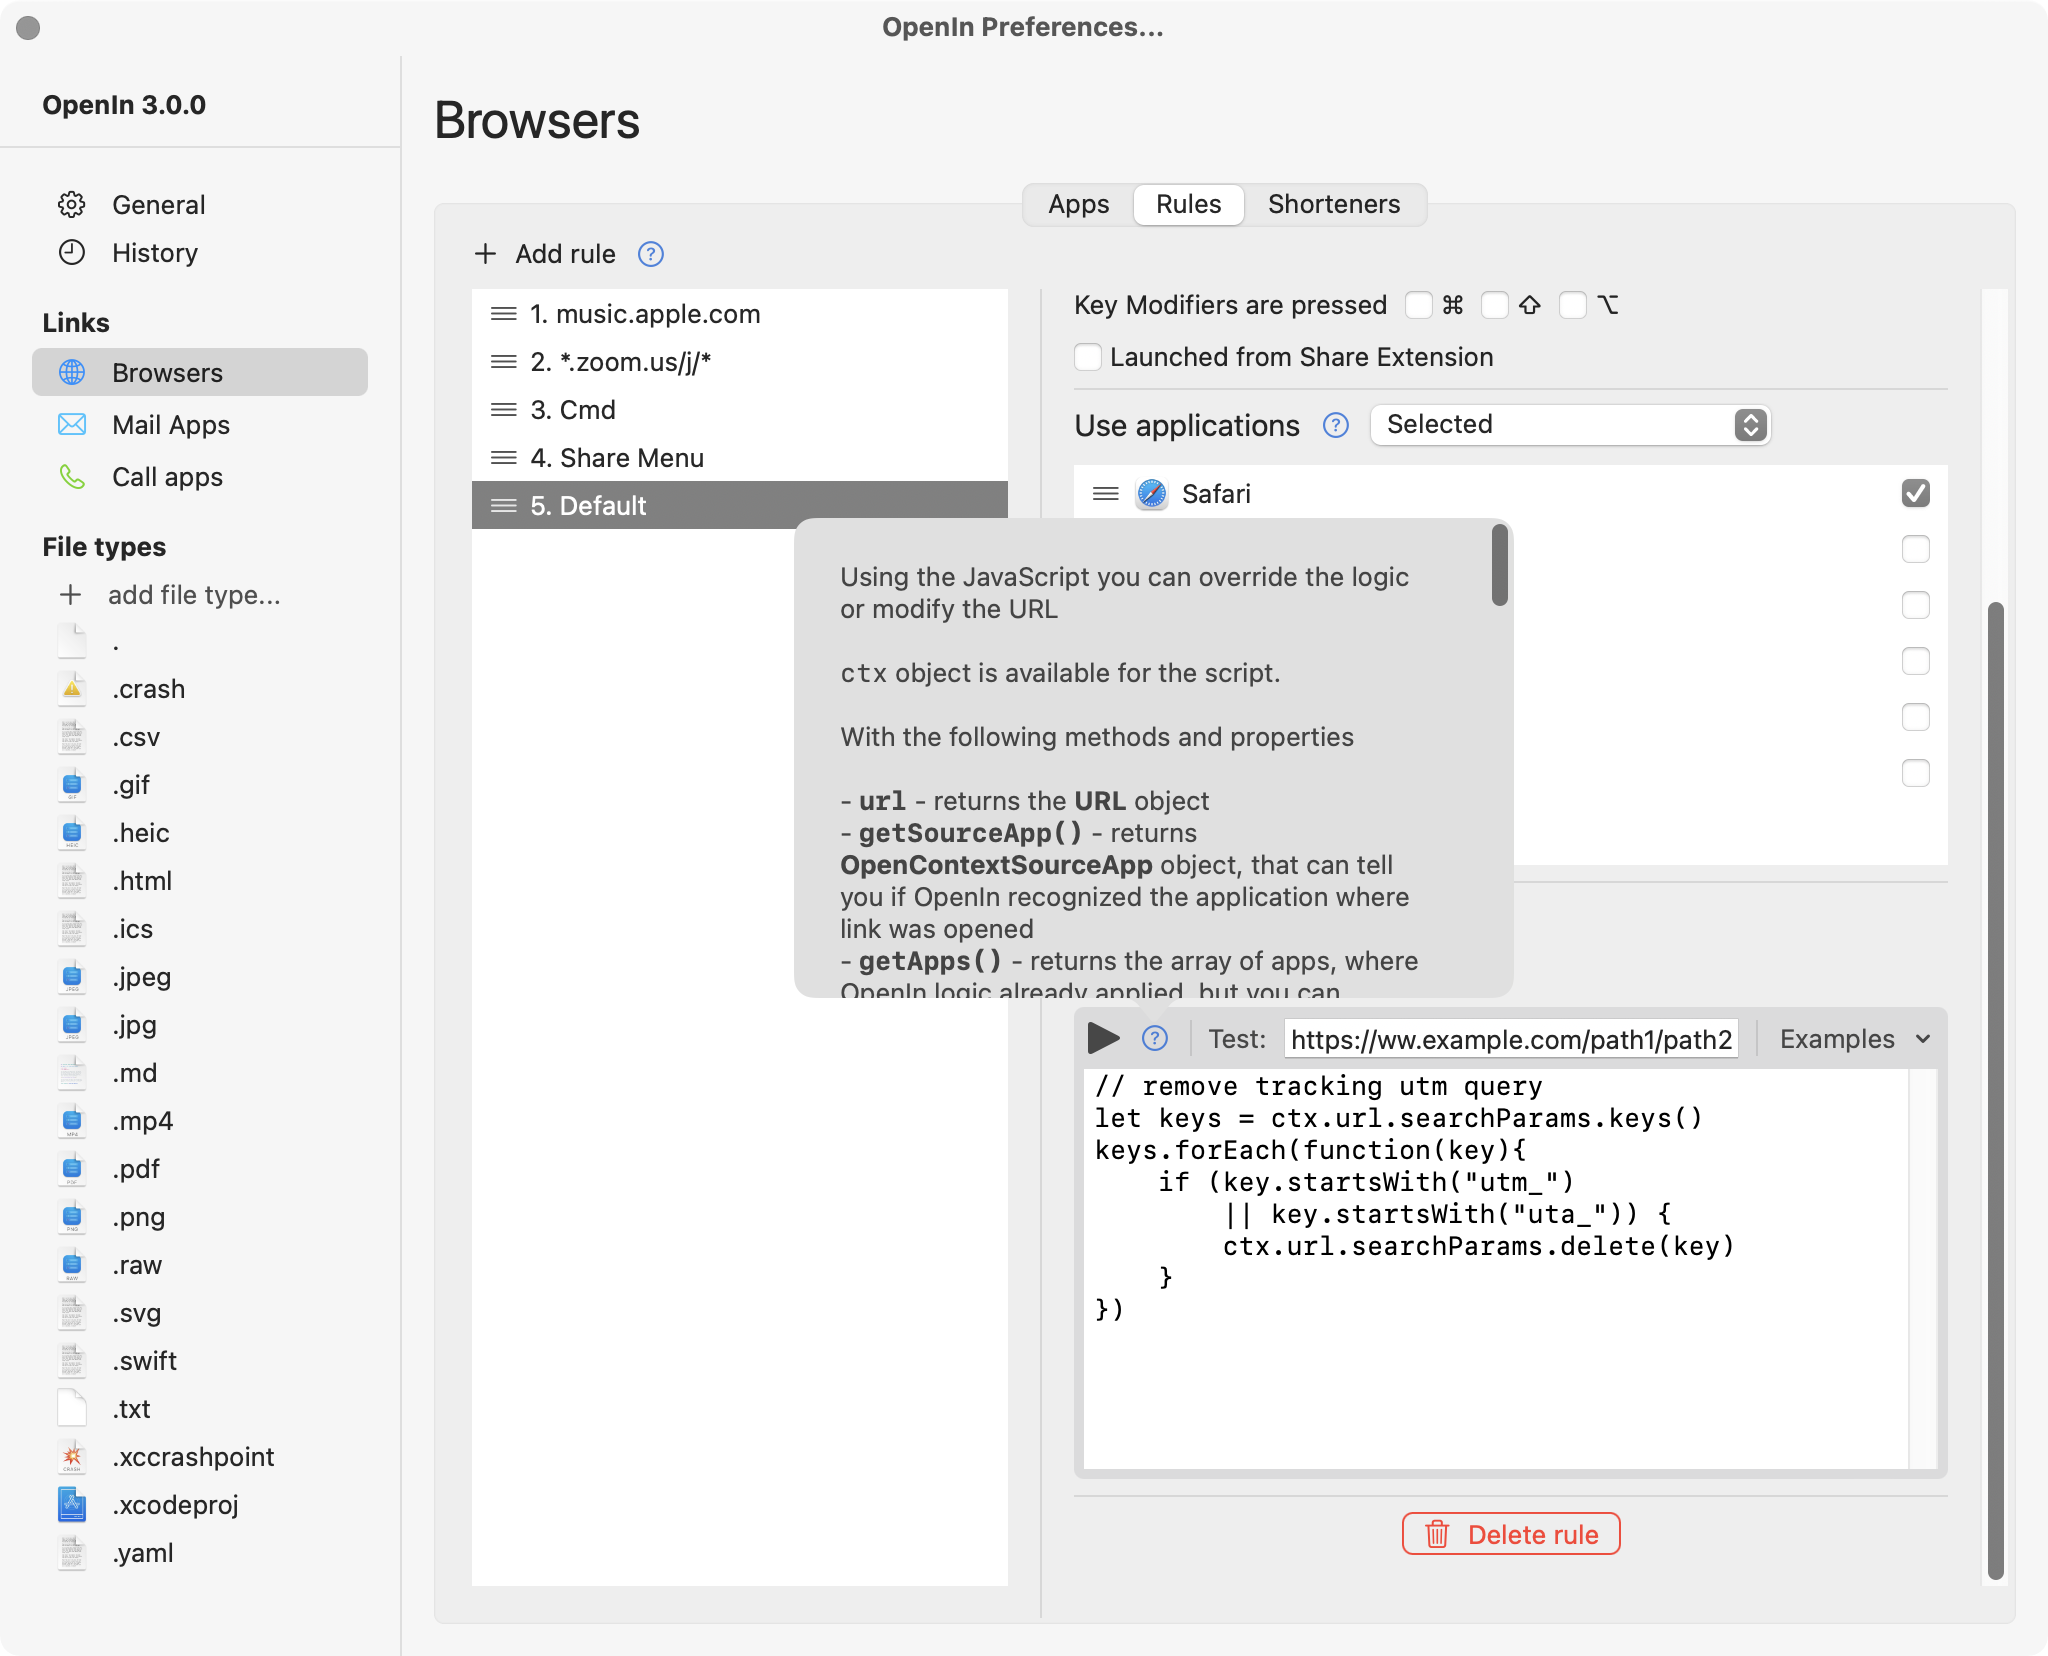
Task: Click inside the JavaScript code editor
Action: coord(1496,1268)
